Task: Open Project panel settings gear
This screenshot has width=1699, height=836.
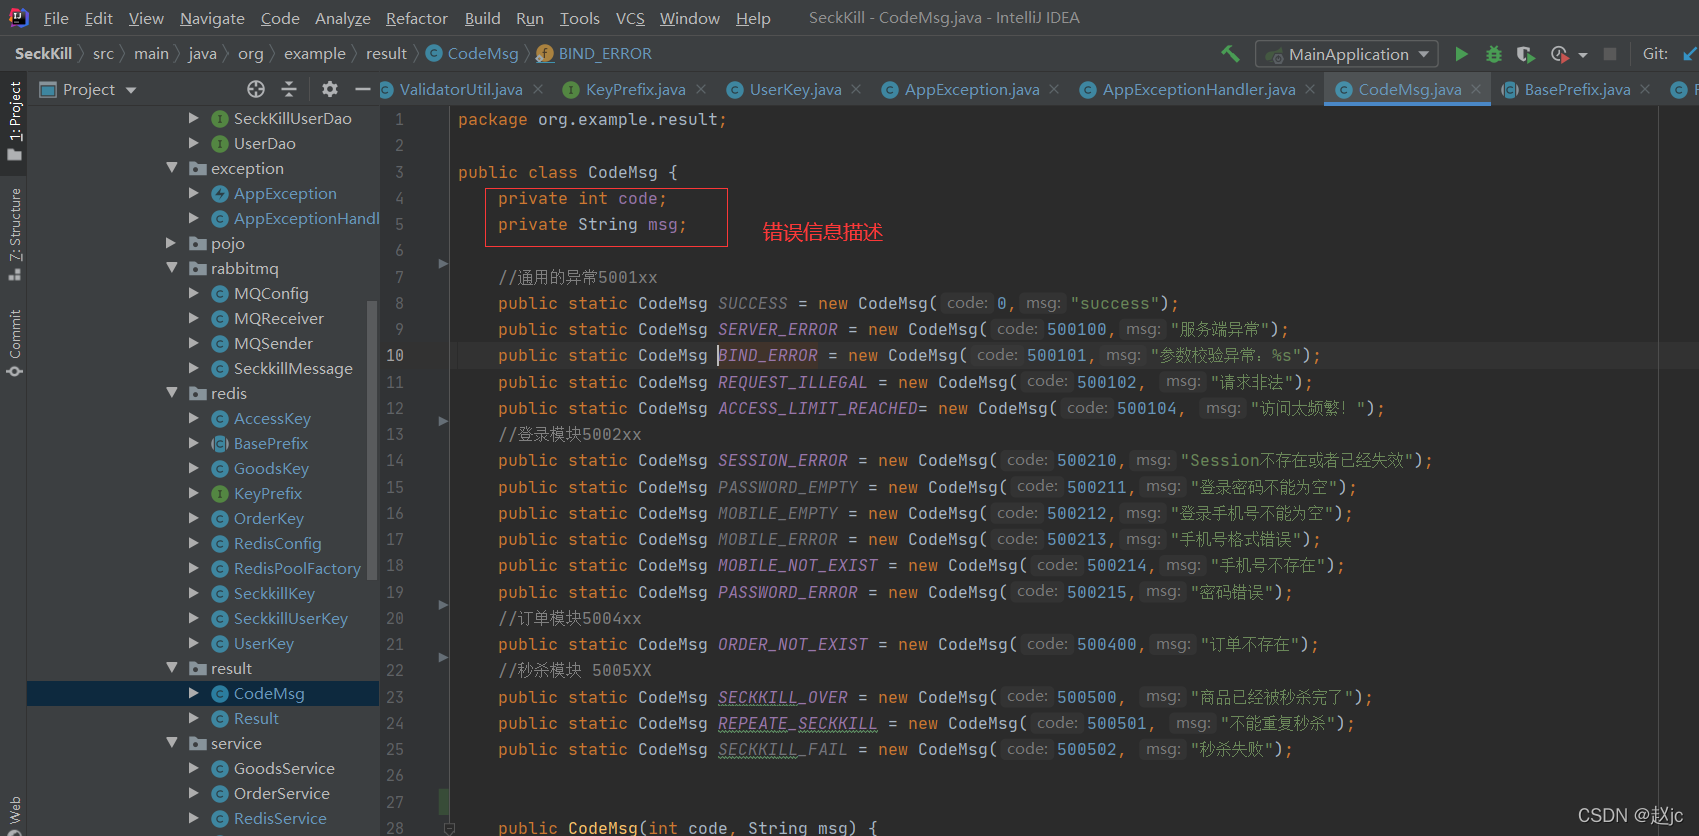Action: (x=330, y=89)
